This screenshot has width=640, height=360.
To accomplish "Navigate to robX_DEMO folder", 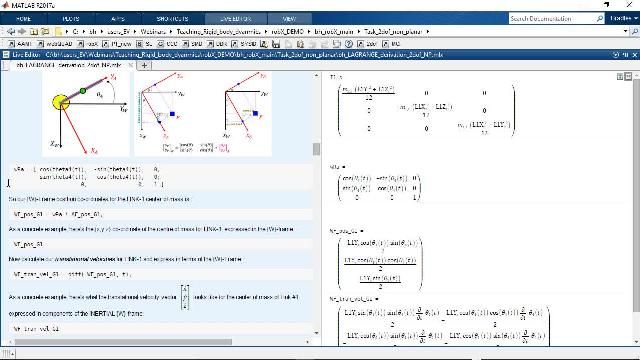I will pos(288,31).
